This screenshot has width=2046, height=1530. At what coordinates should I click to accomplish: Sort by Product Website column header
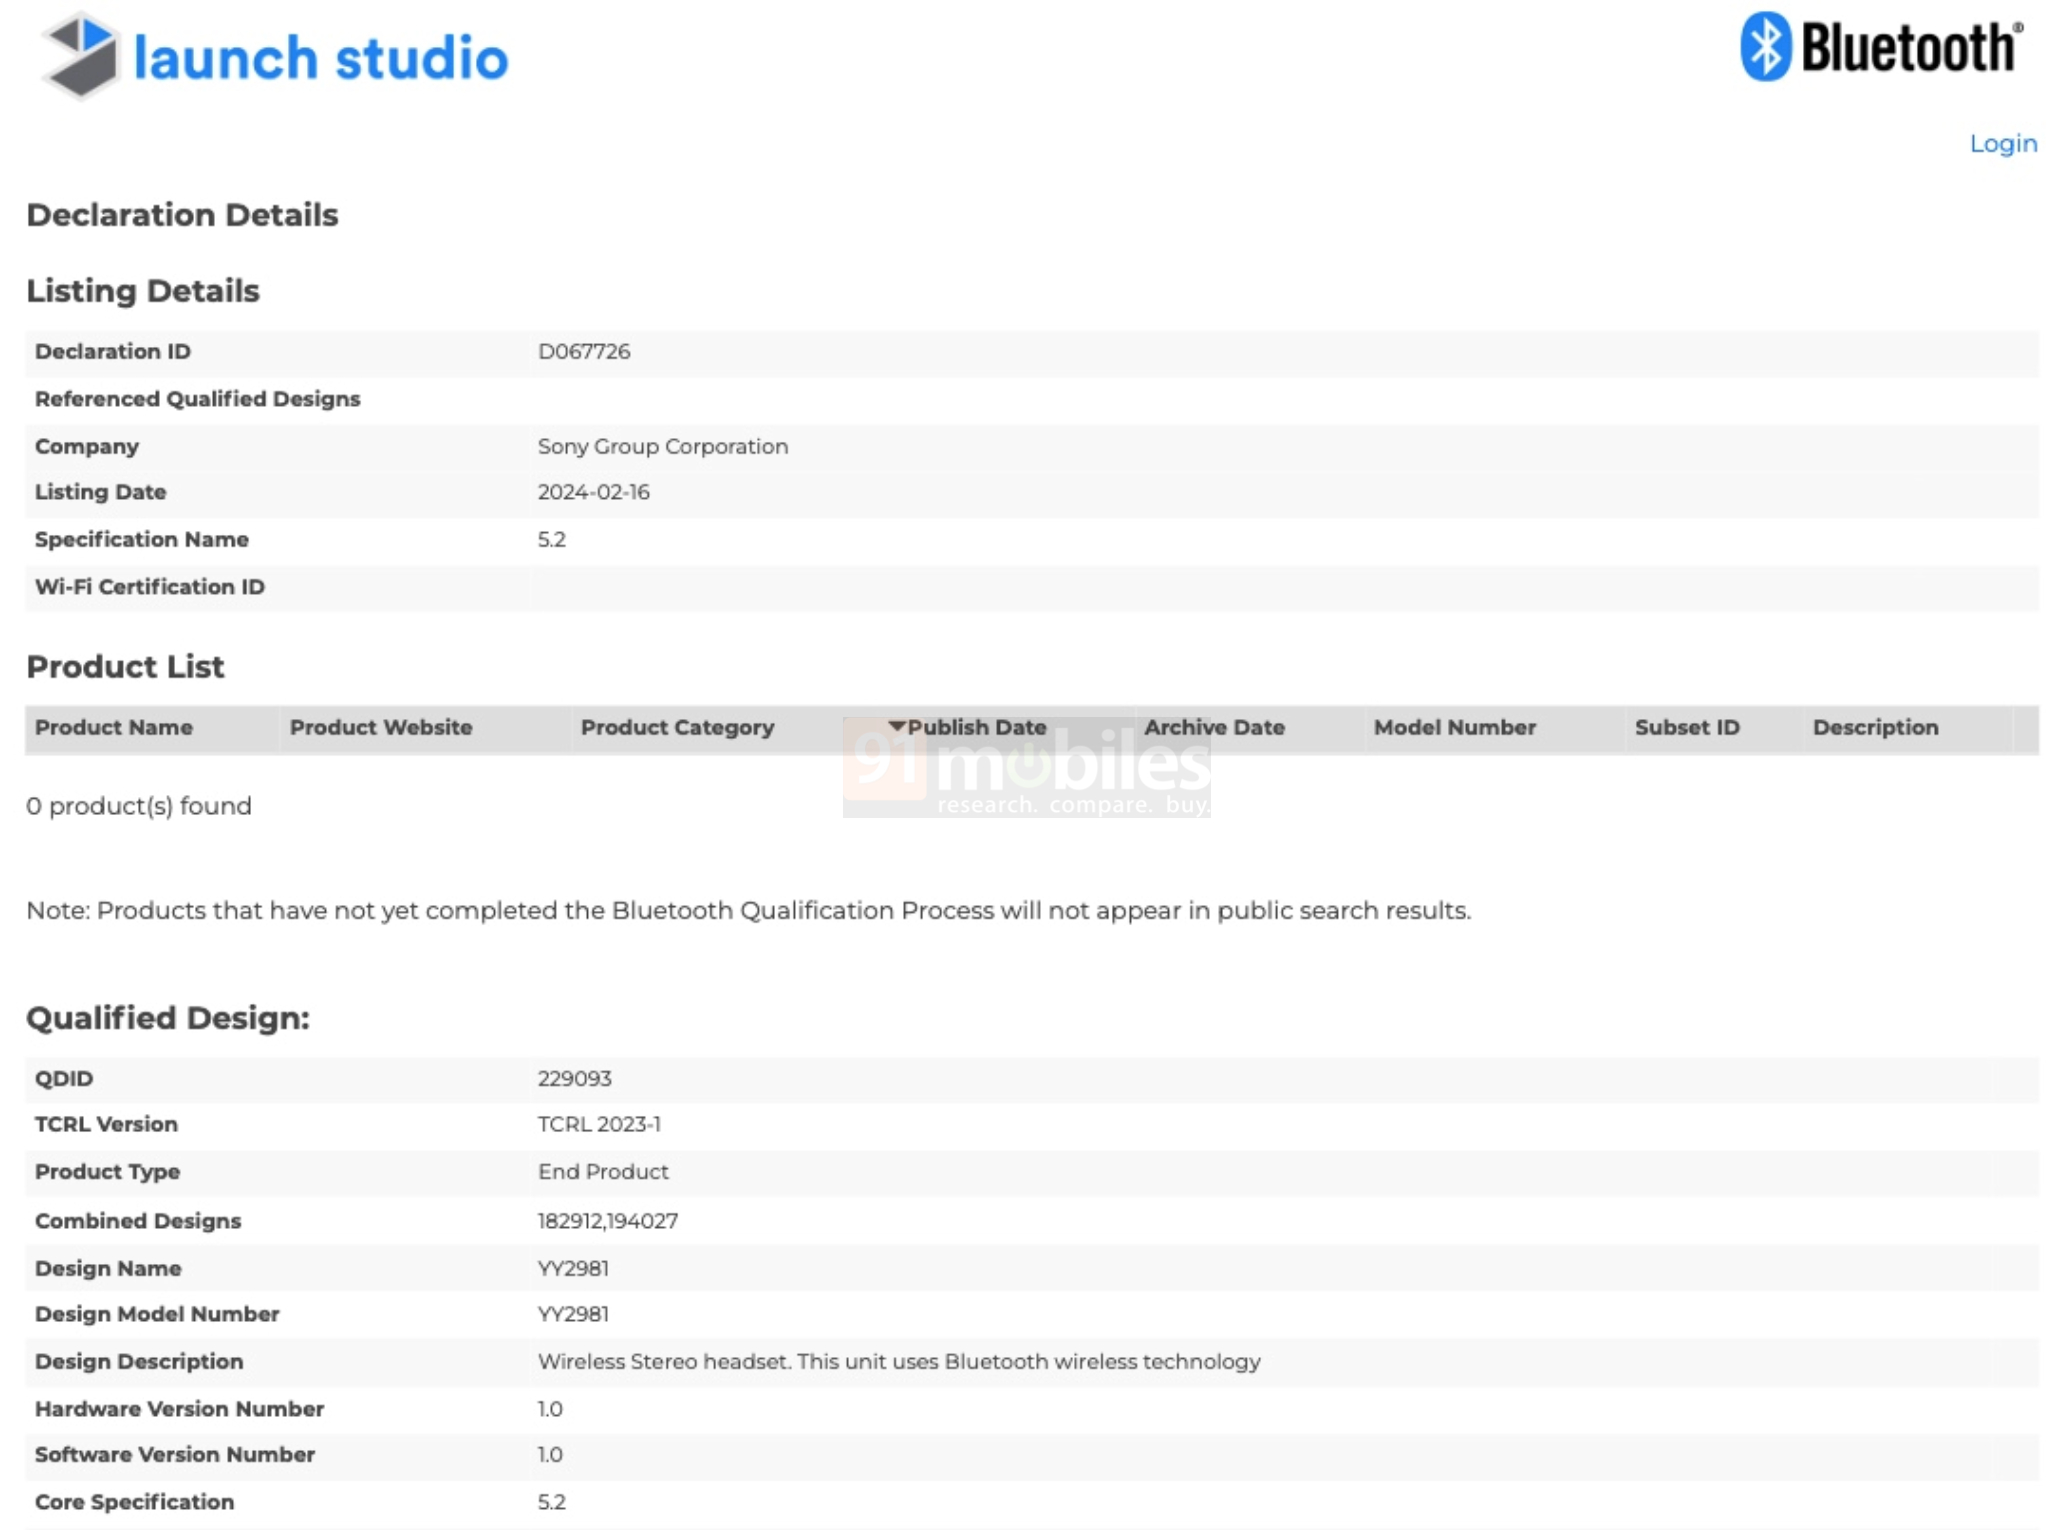pyautogui.click(x=381, y=728)
